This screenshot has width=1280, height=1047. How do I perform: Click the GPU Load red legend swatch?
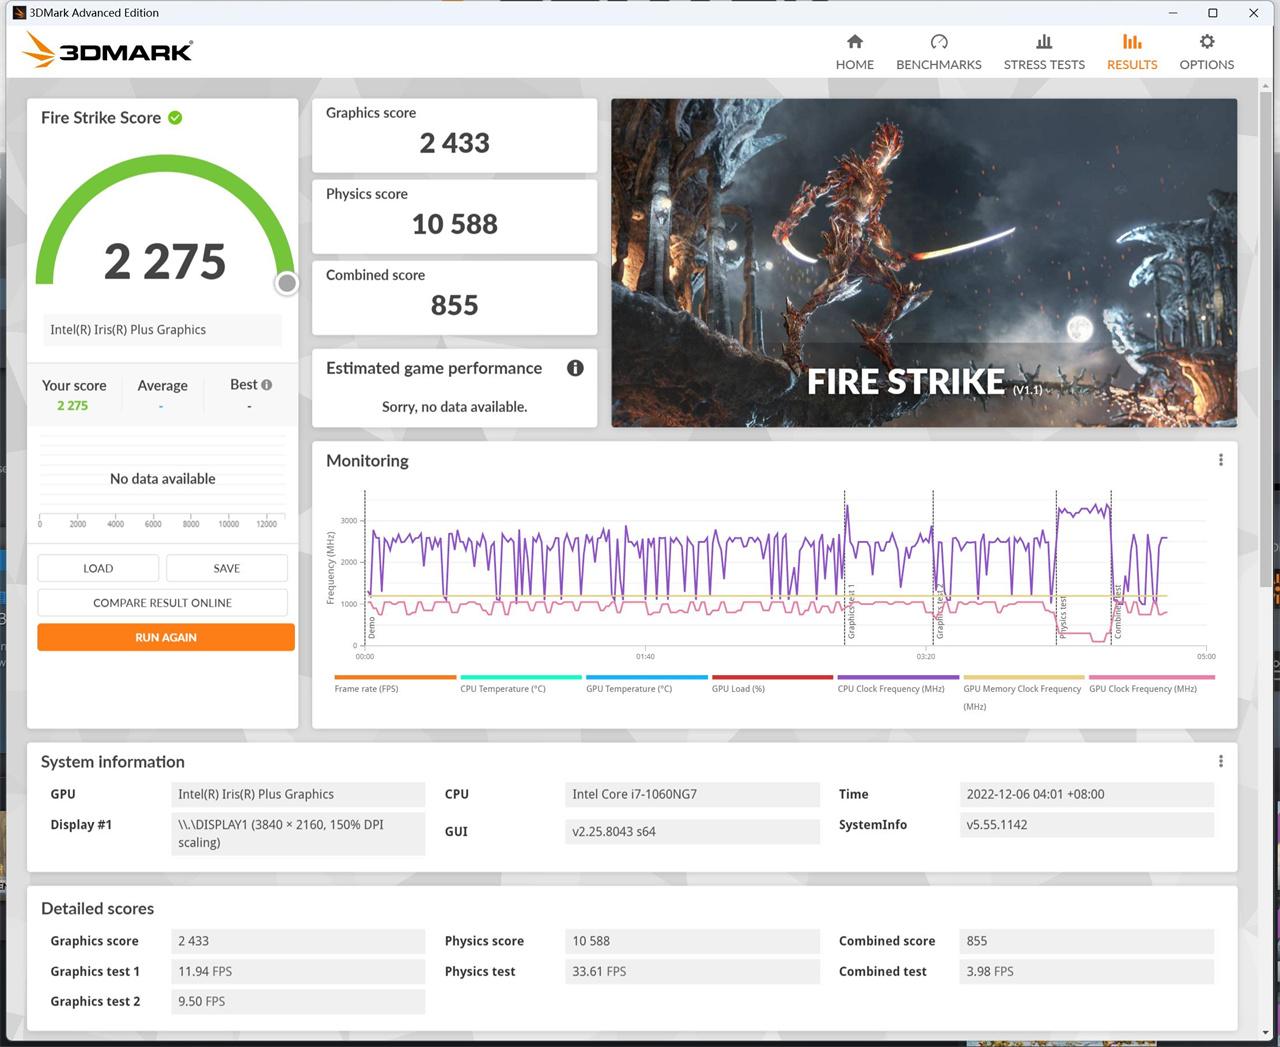click(x=771, y=677)
